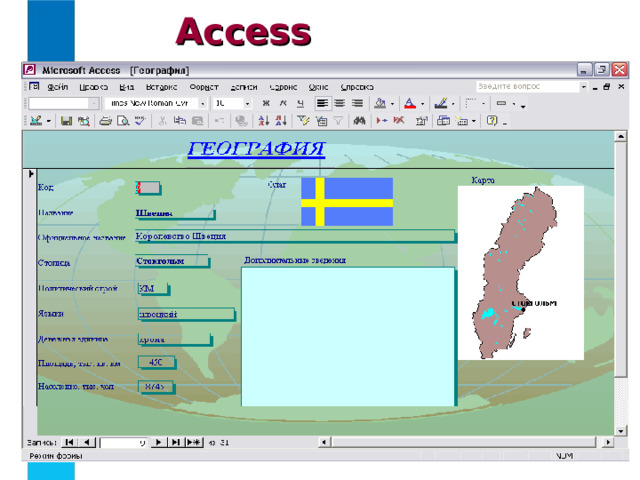
Task: Click the form control icon left of Файл
Action: [x=34, y=87]
